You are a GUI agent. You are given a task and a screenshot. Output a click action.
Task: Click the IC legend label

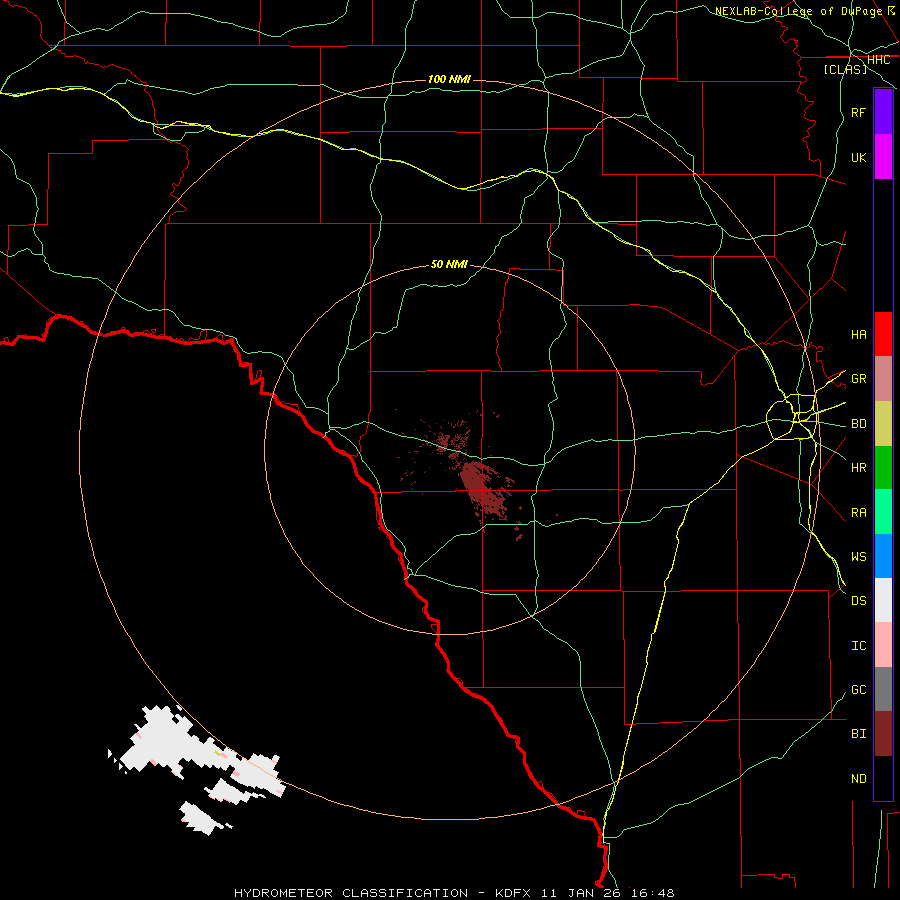point(858,646)
